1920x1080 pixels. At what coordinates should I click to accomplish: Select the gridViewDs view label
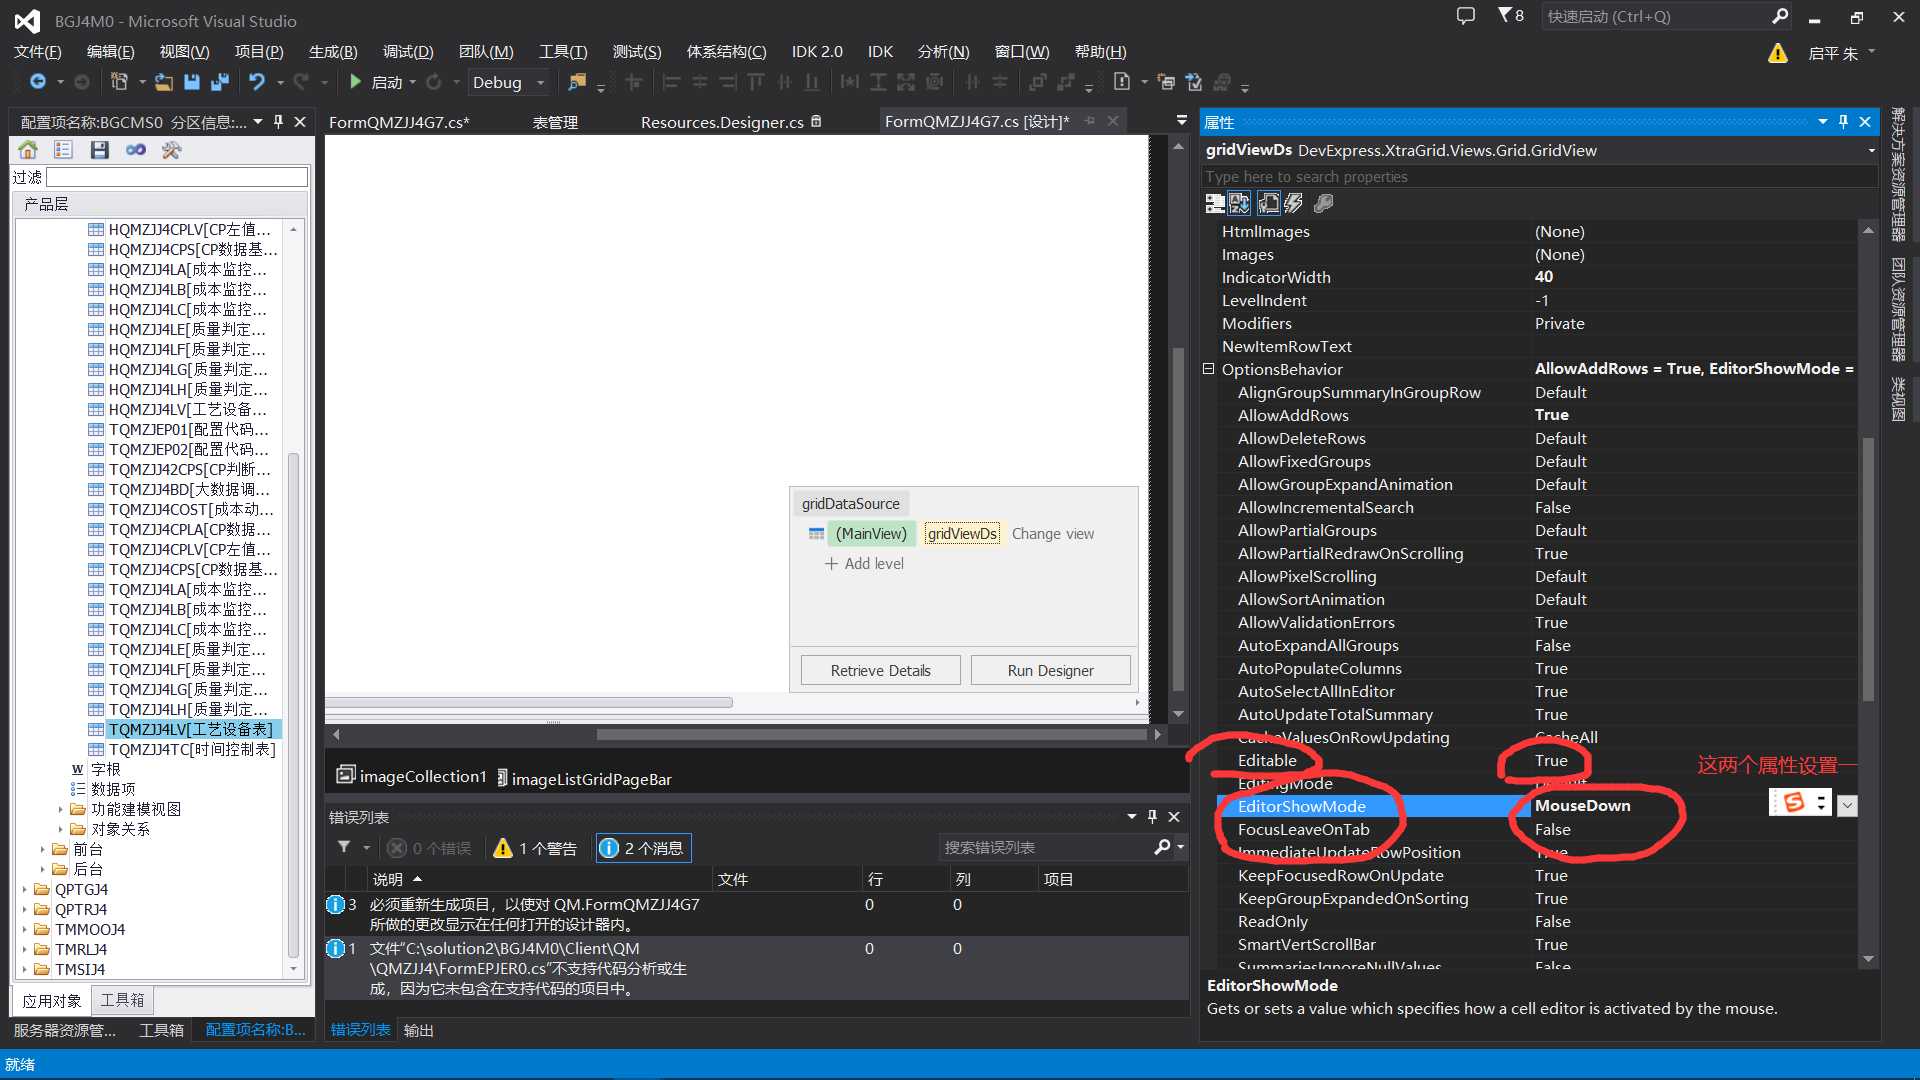[x=962, y=534]
